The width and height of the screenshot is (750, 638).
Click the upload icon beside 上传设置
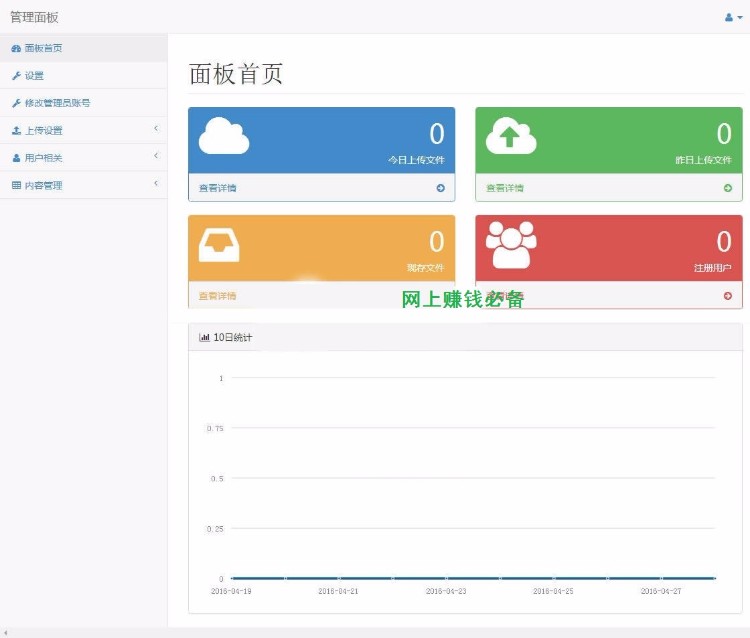pyautogui.click(x=16, y=130)
